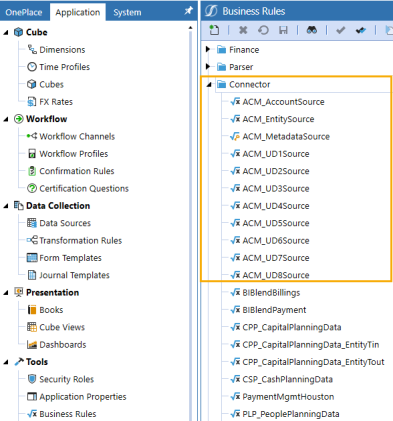Open the ACM_UD8Source rule
Viewport: 393px width, 421px height.
point(276,275)
